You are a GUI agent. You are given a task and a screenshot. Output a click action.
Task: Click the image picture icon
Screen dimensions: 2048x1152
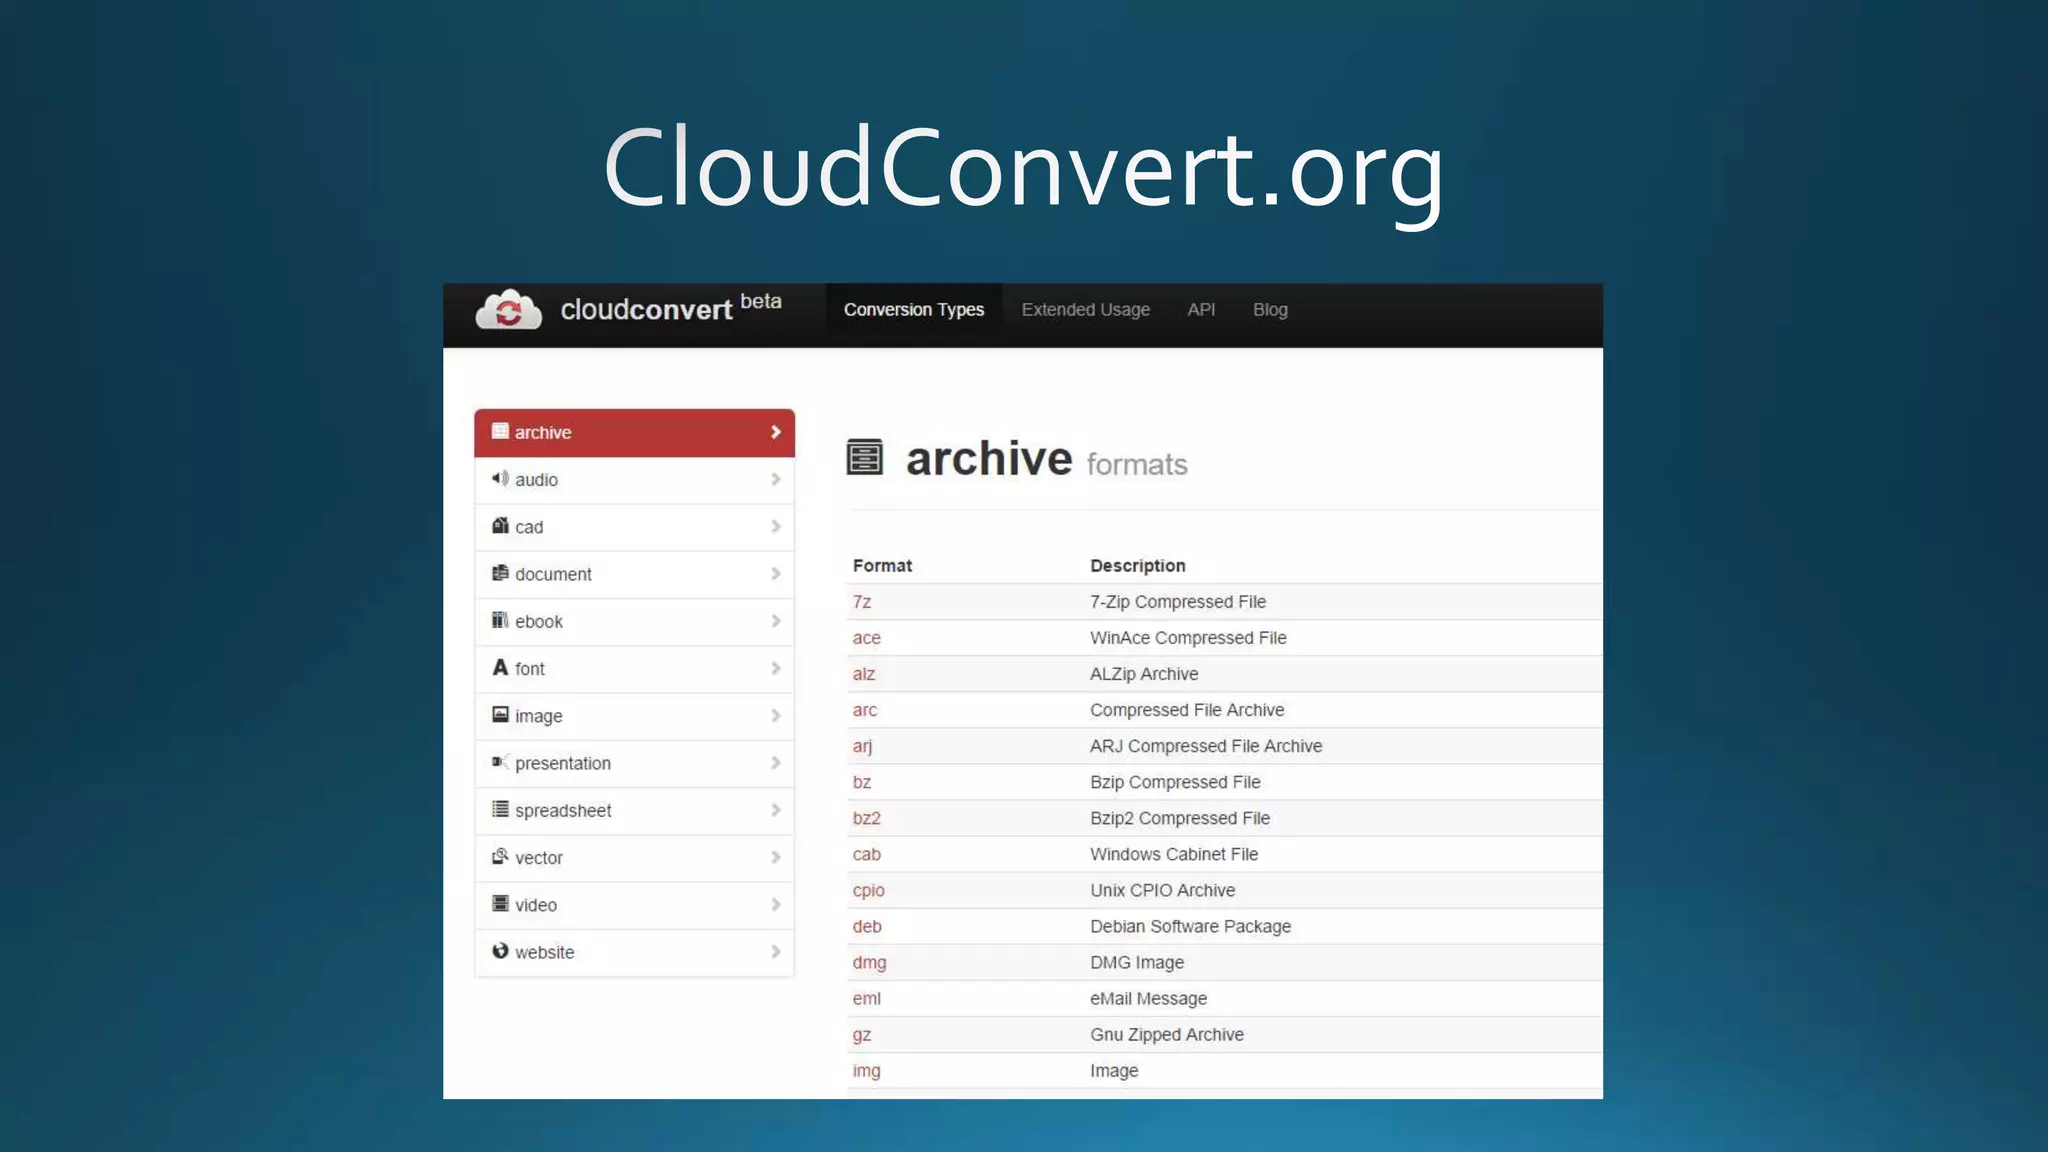500,714
